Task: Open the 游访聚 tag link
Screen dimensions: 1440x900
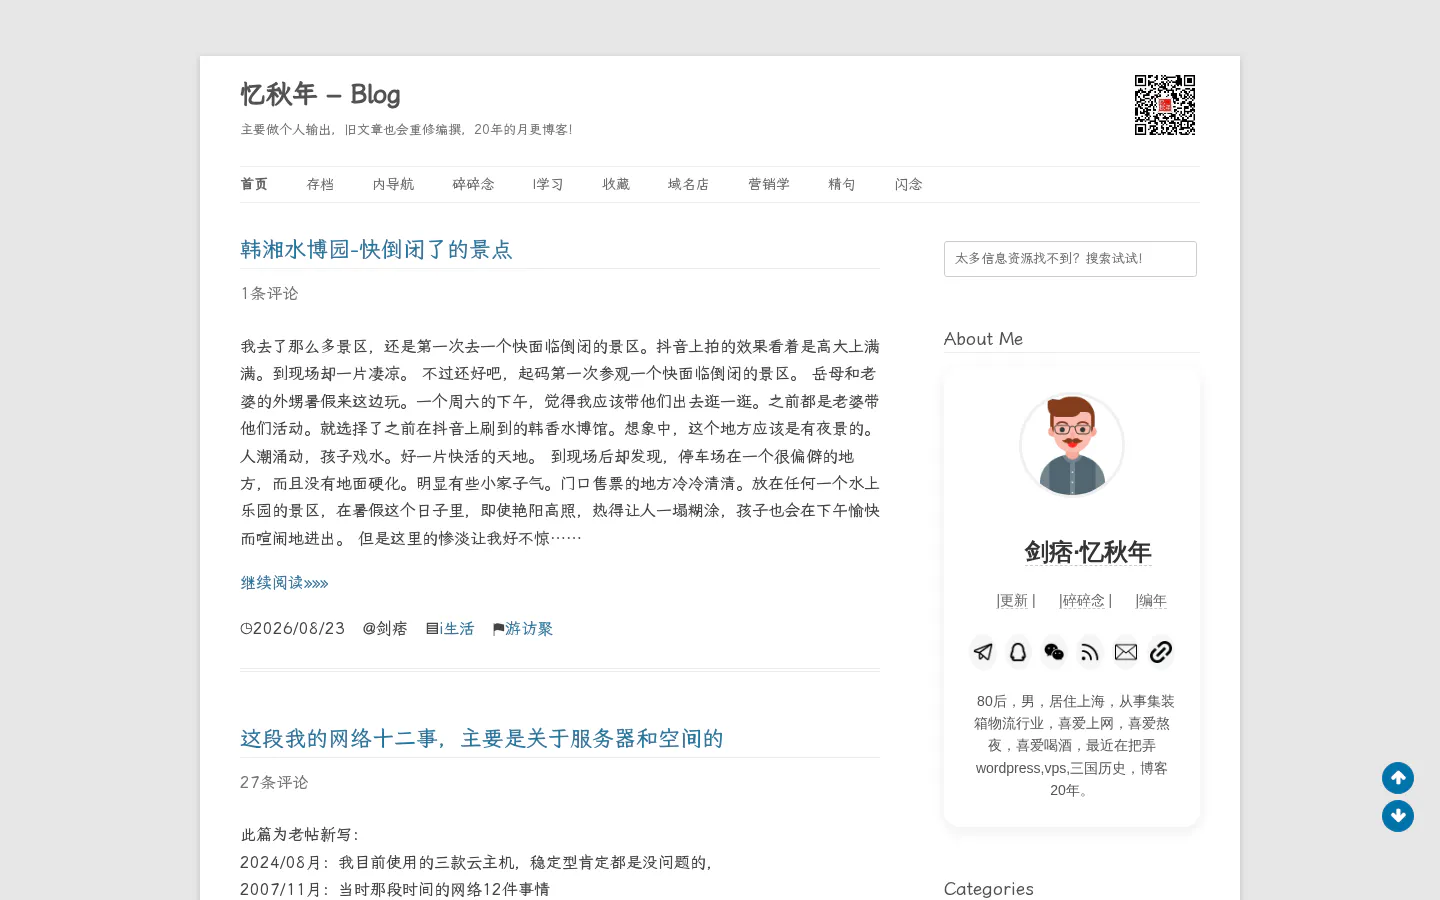Action: tap(529, 629)
